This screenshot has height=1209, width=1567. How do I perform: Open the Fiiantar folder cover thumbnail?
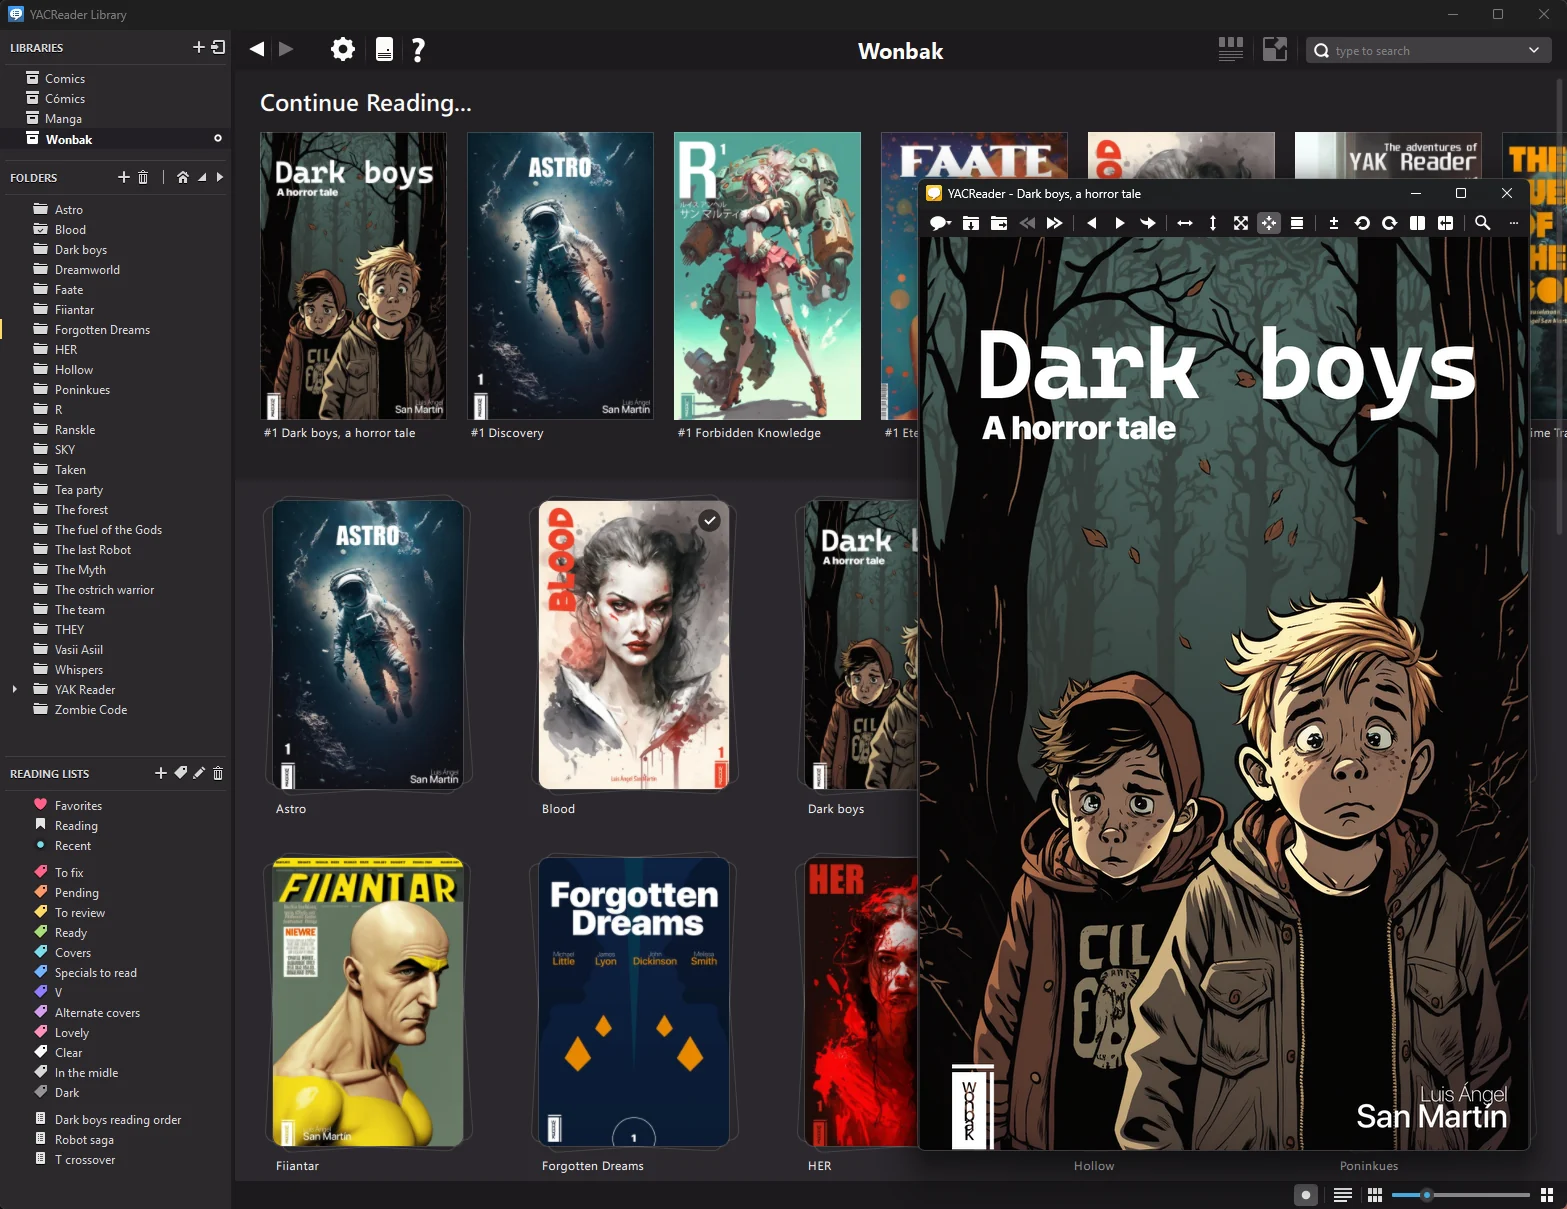[368, 1001]
